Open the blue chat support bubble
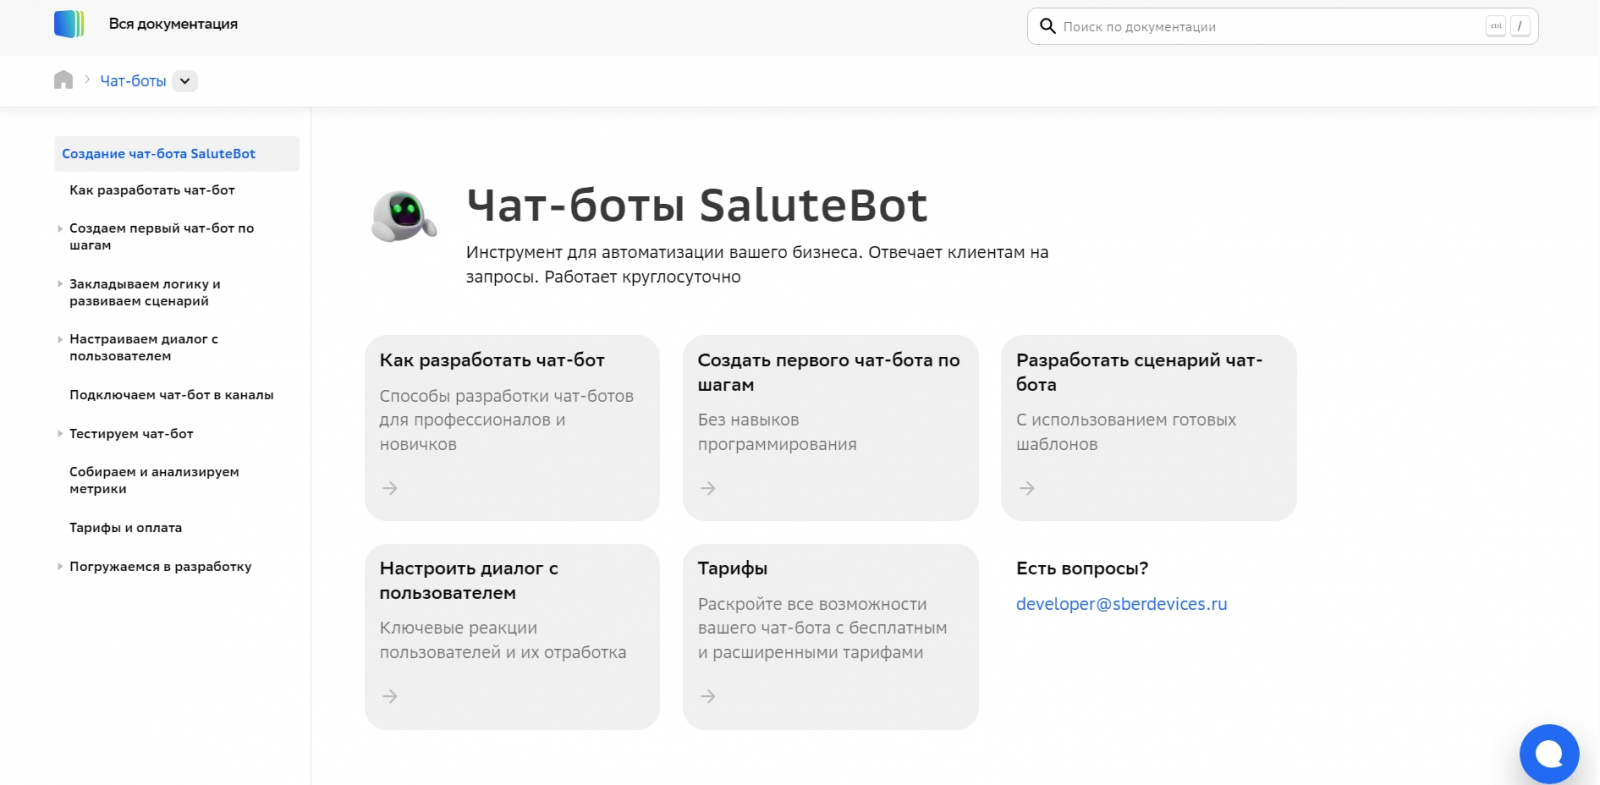Image resolution: width=1600 pixels, height=785 pixels. (x=1549, y=753)
